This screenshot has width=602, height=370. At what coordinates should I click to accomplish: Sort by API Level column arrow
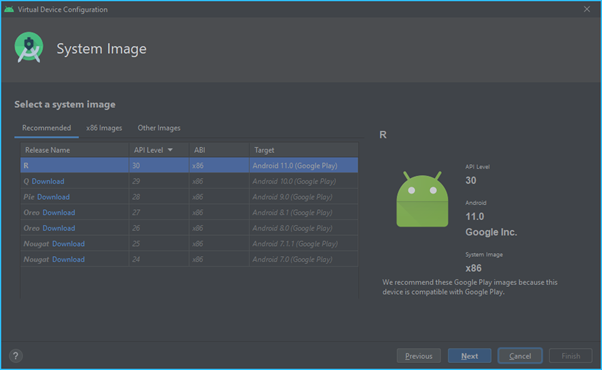[x=170, y=150]
